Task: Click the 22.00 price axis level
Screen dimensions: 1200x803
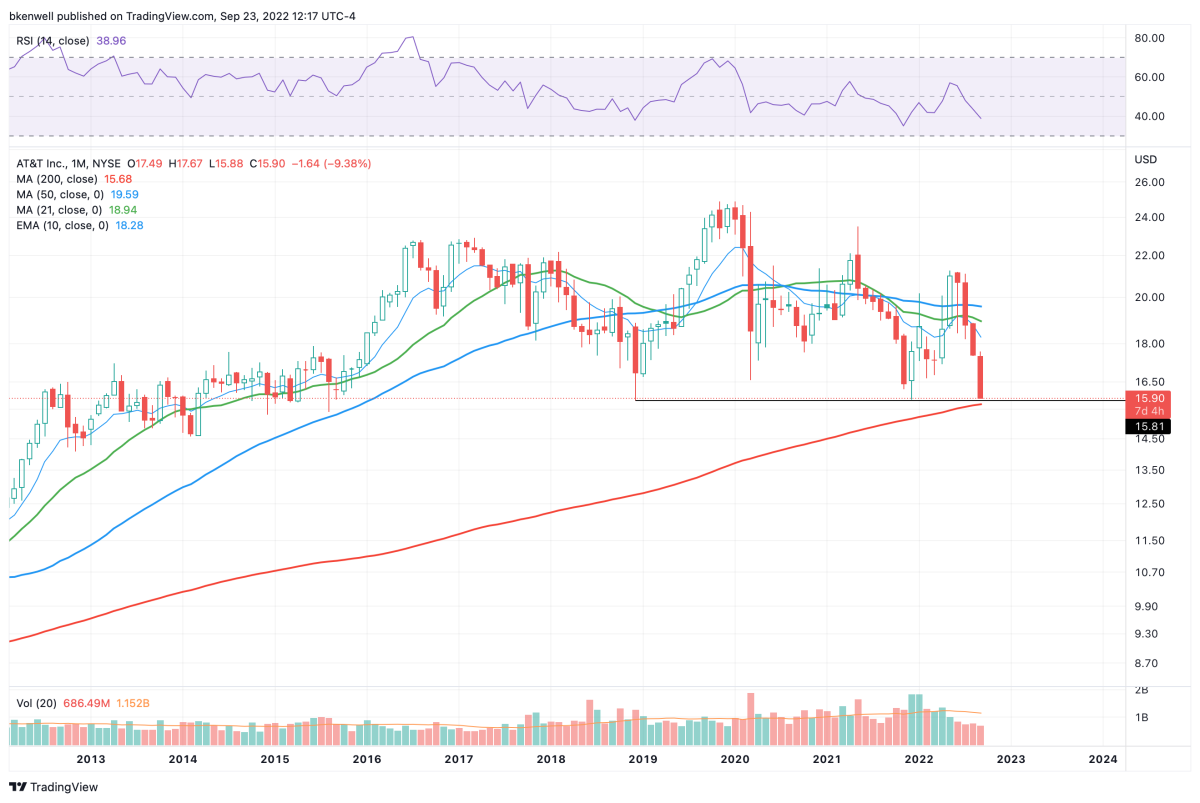Action: point(1149,255)
